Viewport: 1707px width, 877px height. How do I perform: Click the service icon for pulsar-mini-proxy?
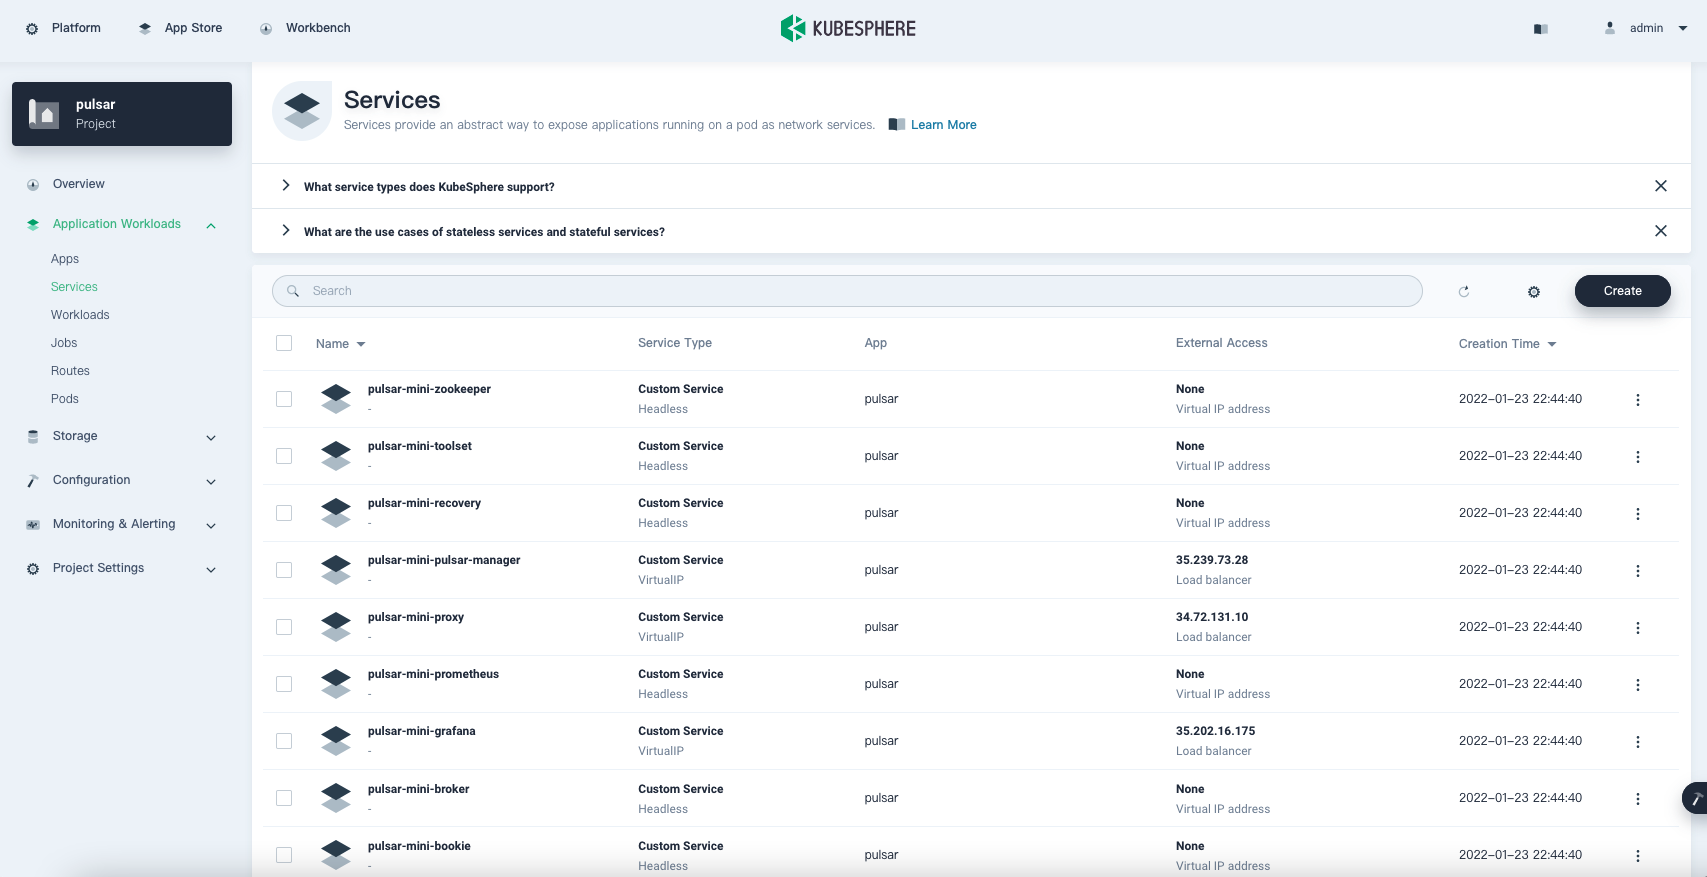336,627
